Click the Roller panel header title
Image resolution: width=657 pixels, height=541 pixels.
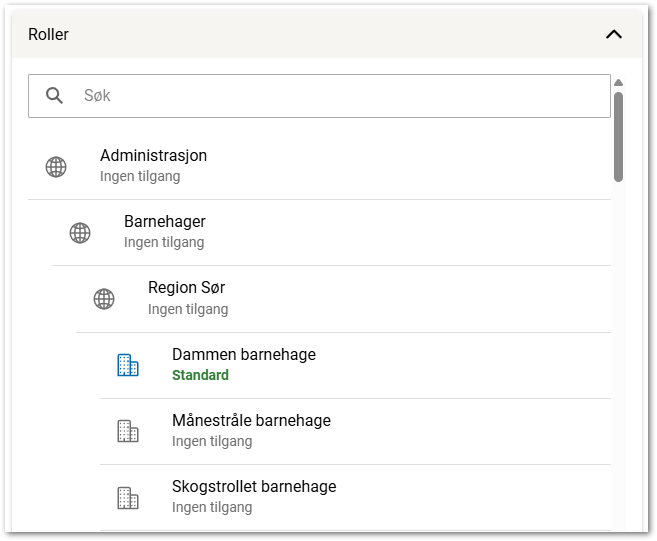49,34
